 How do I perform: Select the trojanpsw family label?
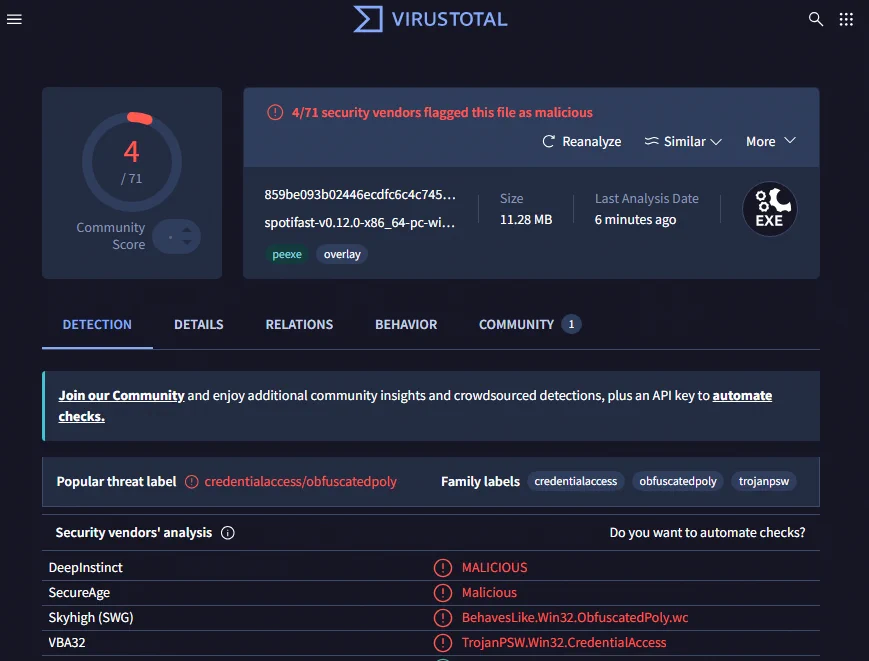(x=763, y=481)
